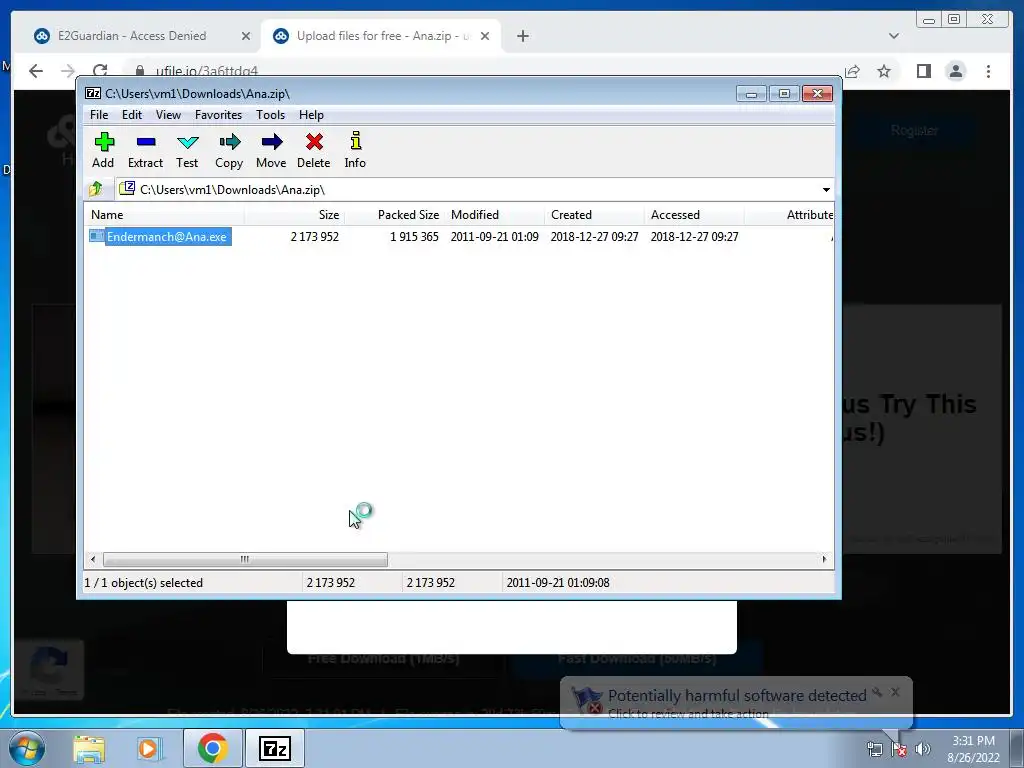Select the Copy toolbar icon

(229, 150)
